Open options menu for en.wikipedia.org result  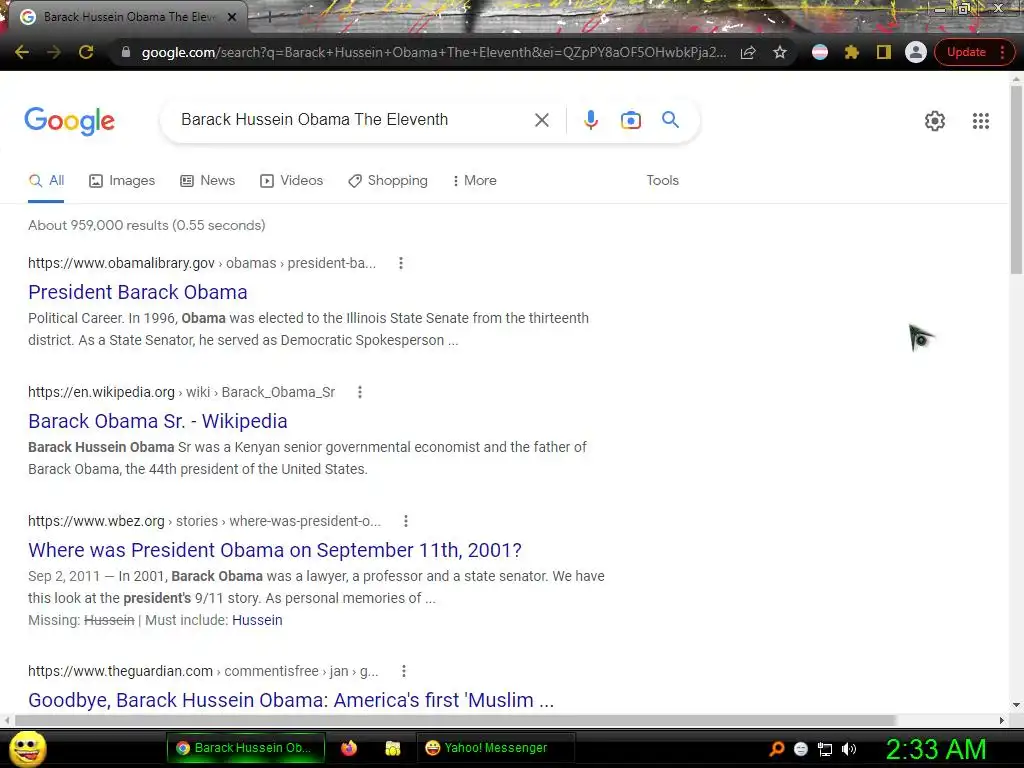point(360,392)
